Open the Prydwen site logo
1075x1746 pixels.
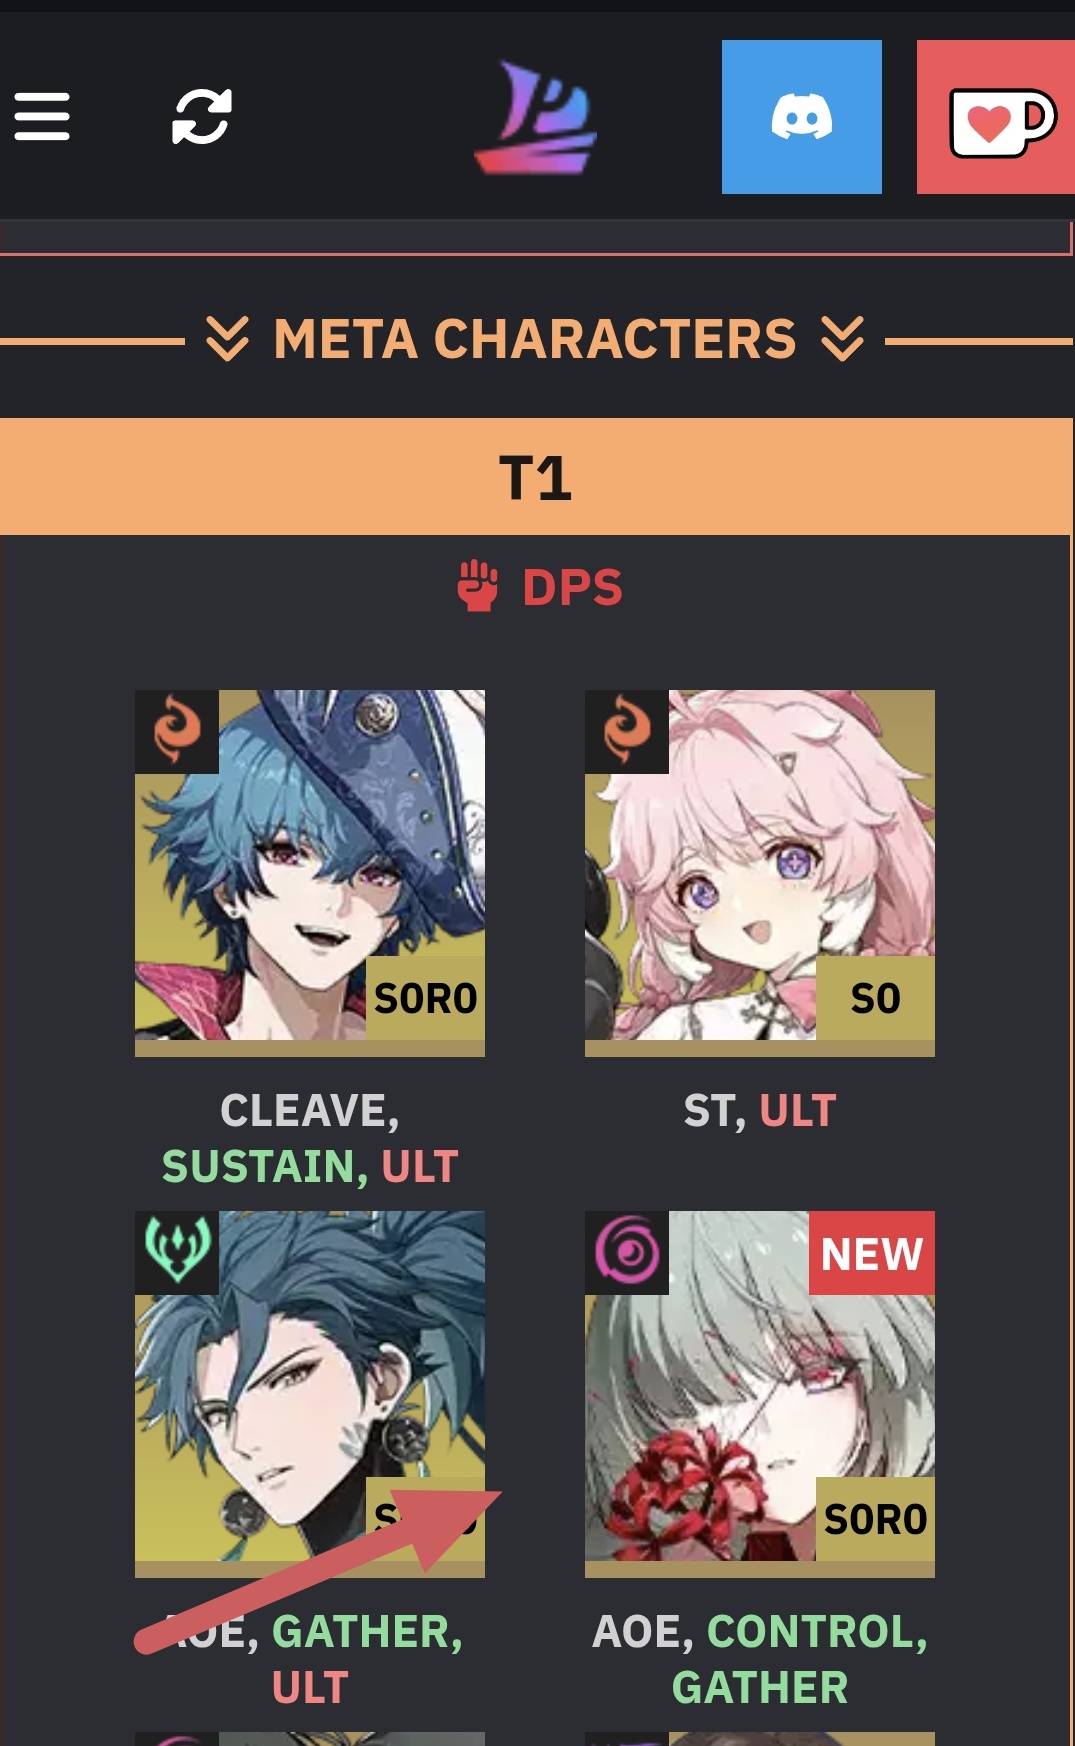coord(535,117)
